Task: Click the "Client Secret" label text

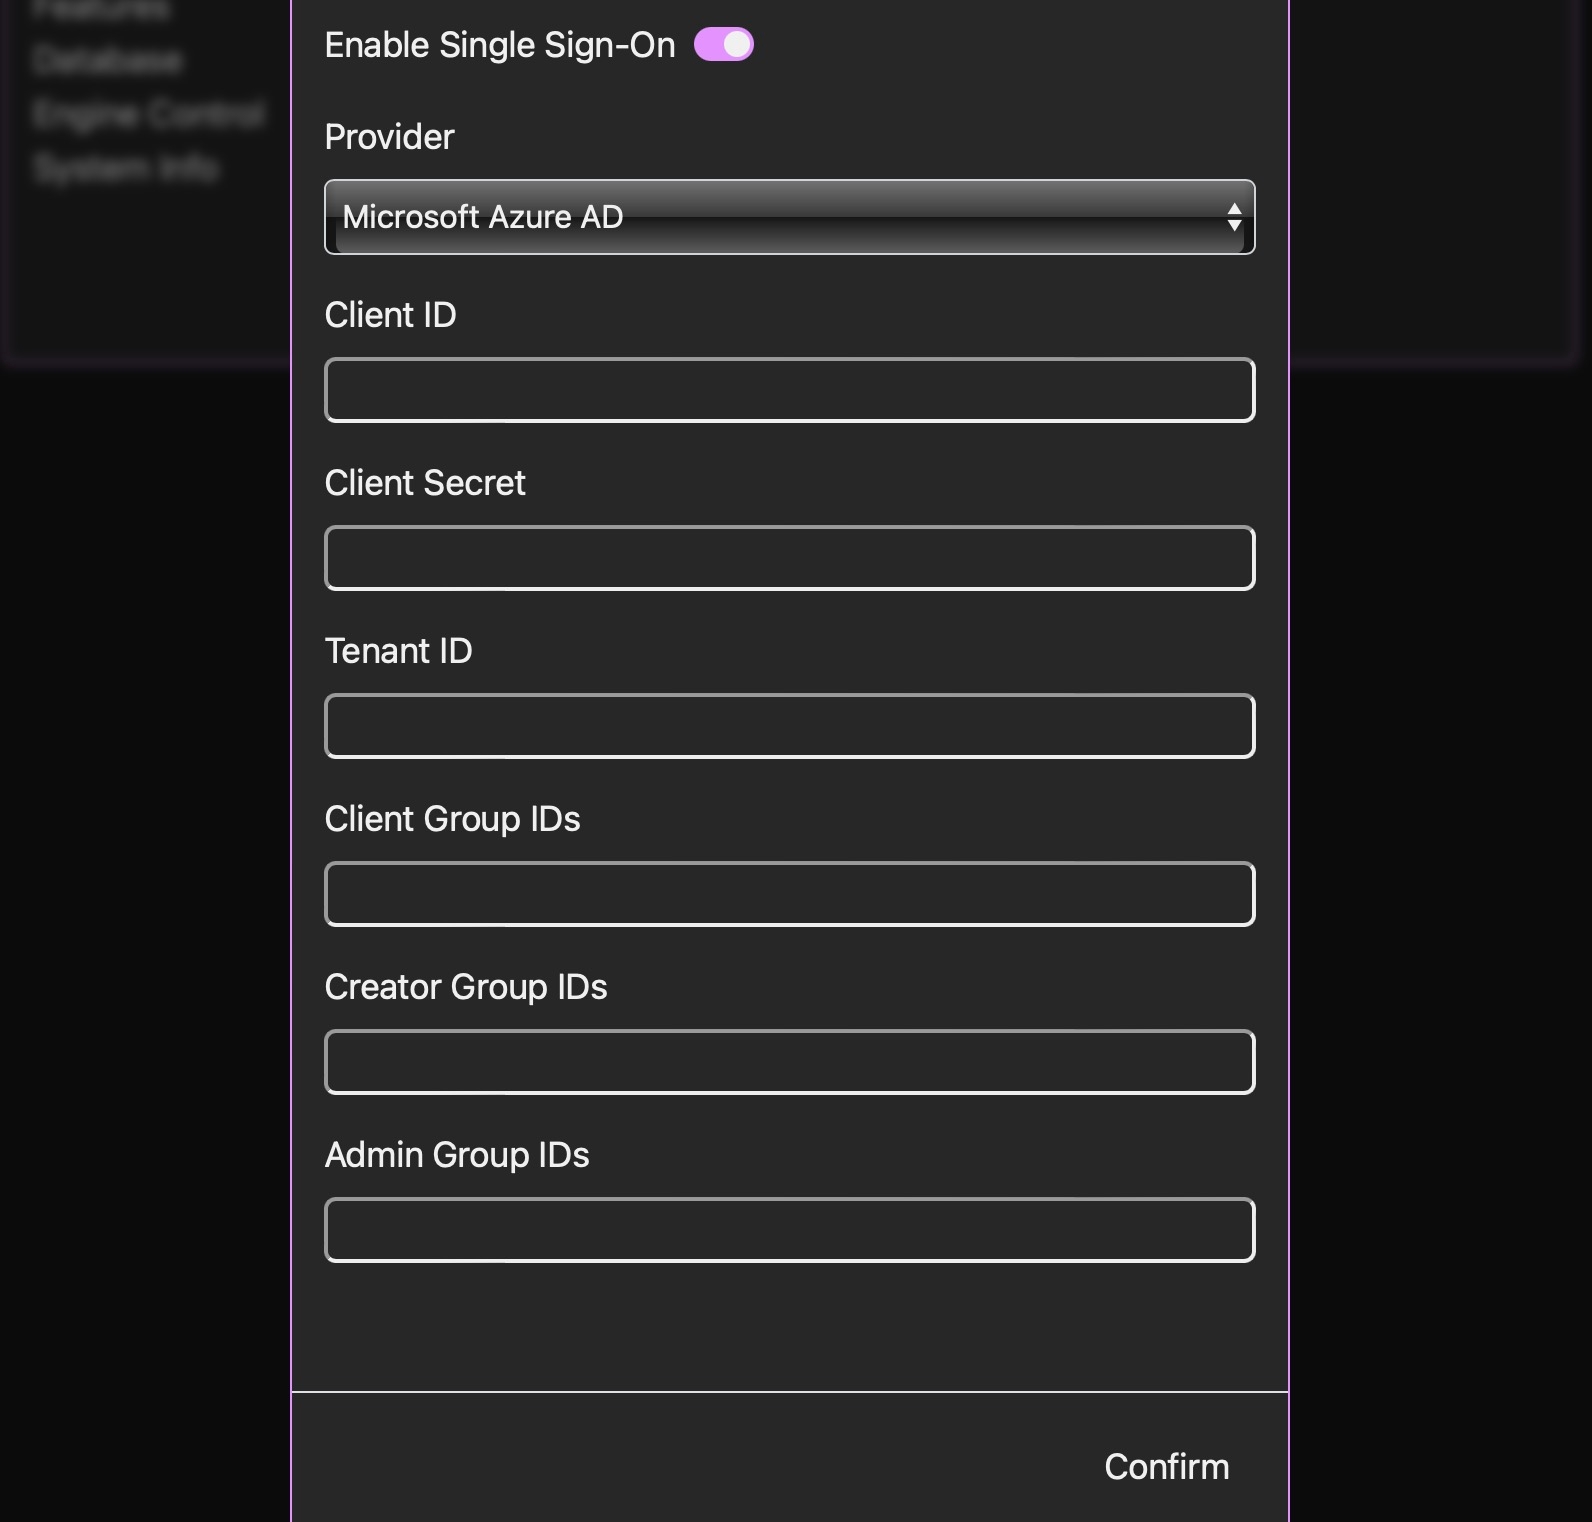Action: tap(425, 483)
